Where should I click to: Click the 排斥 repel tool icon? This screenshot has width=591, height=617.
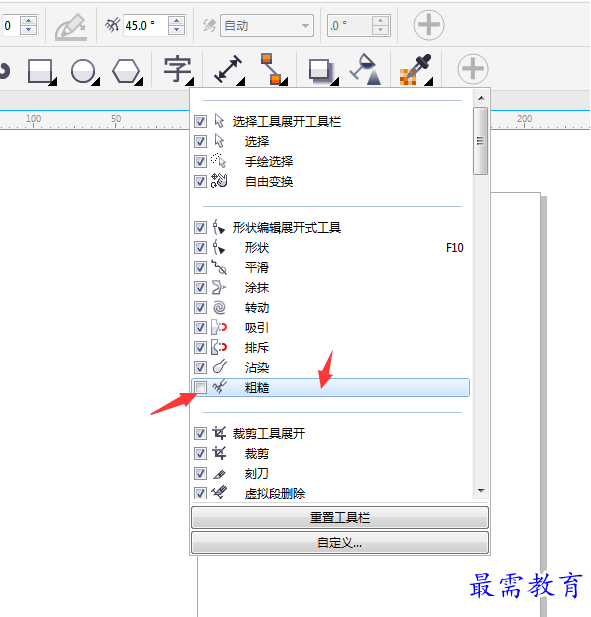click(x=219, y=347)
